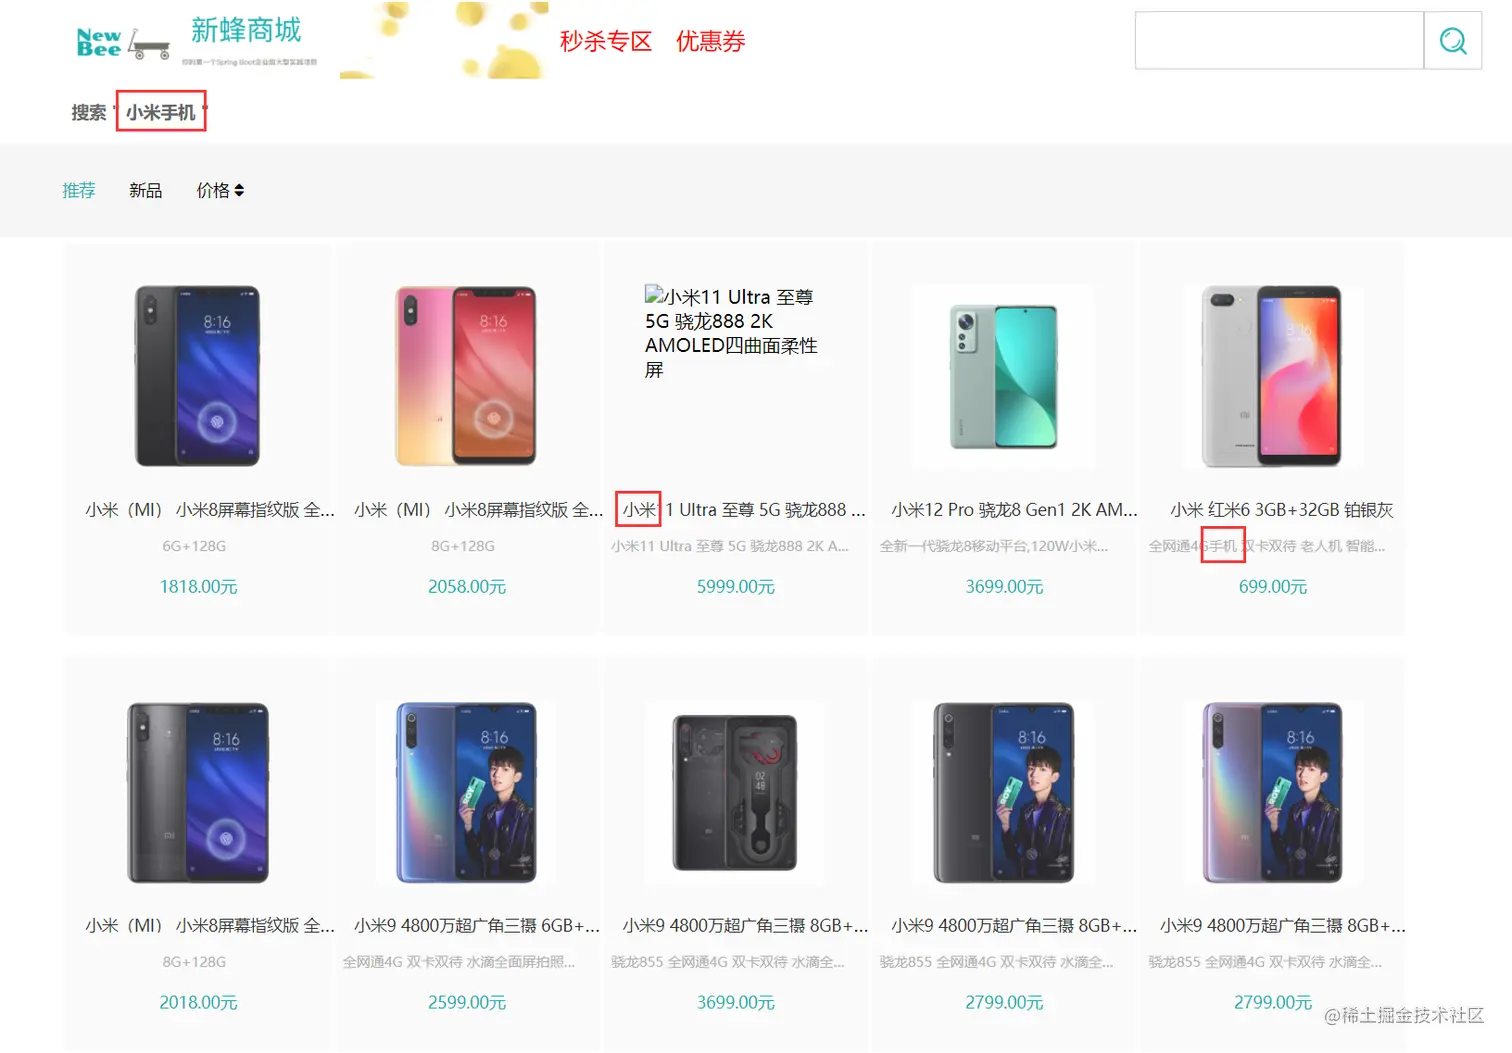Image resolution: width=1512 pixels, height=1053 pixels.
Task: Select the 推荐 sort tab
Action: click(x=79, y=190)
